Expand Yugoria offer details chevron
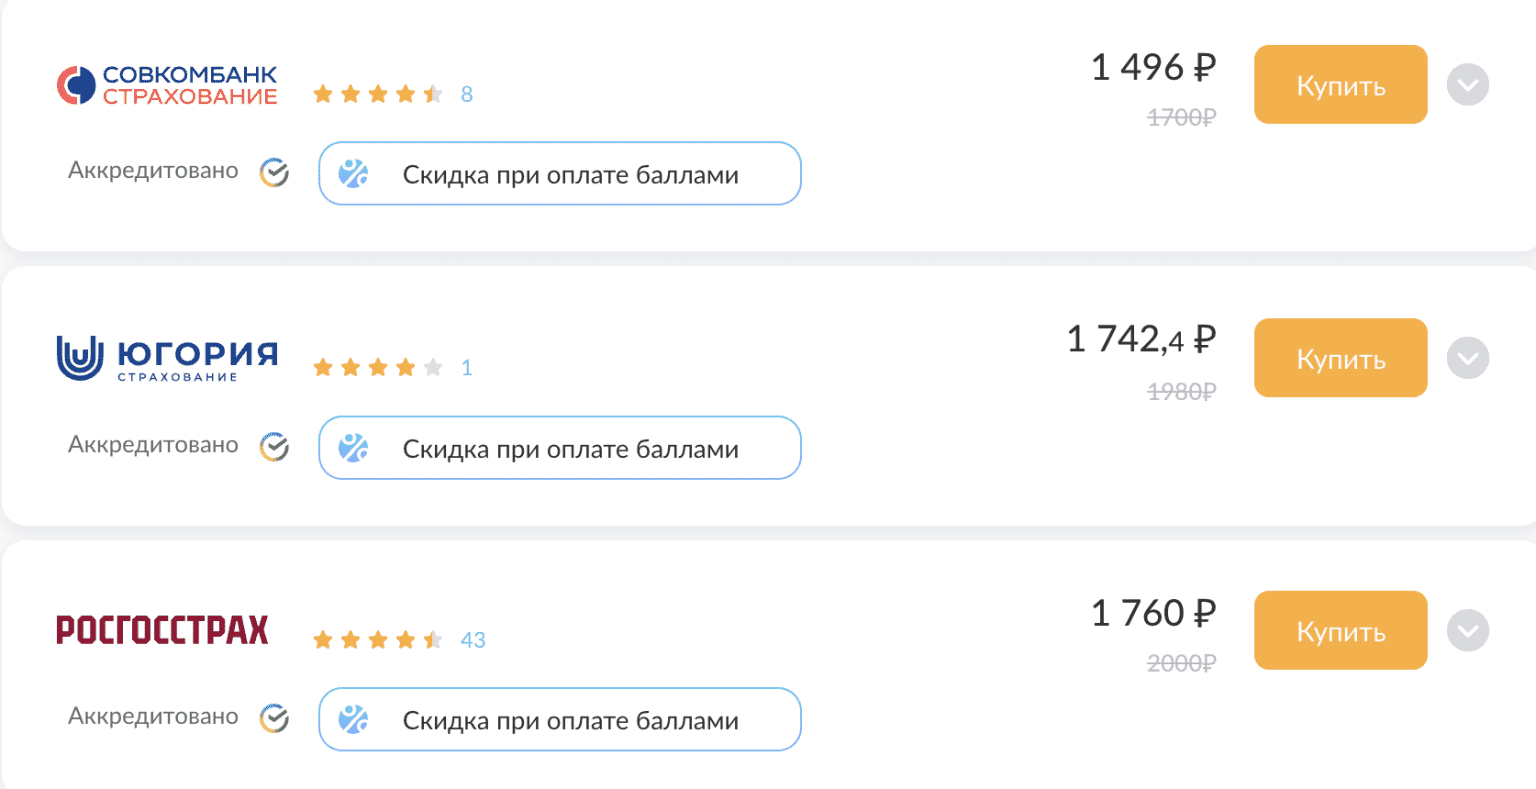Viewport: 1536px width, 789px height. [x=1467, y=358]
